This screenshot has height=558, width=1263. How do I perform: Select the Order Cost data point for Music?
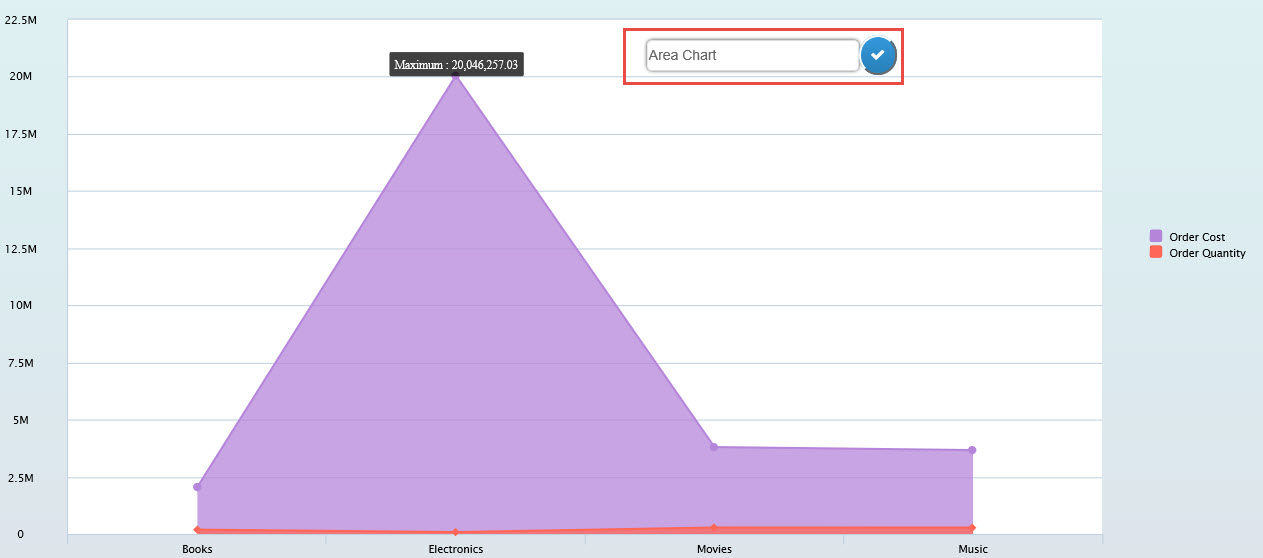click(x=972, y=450)
